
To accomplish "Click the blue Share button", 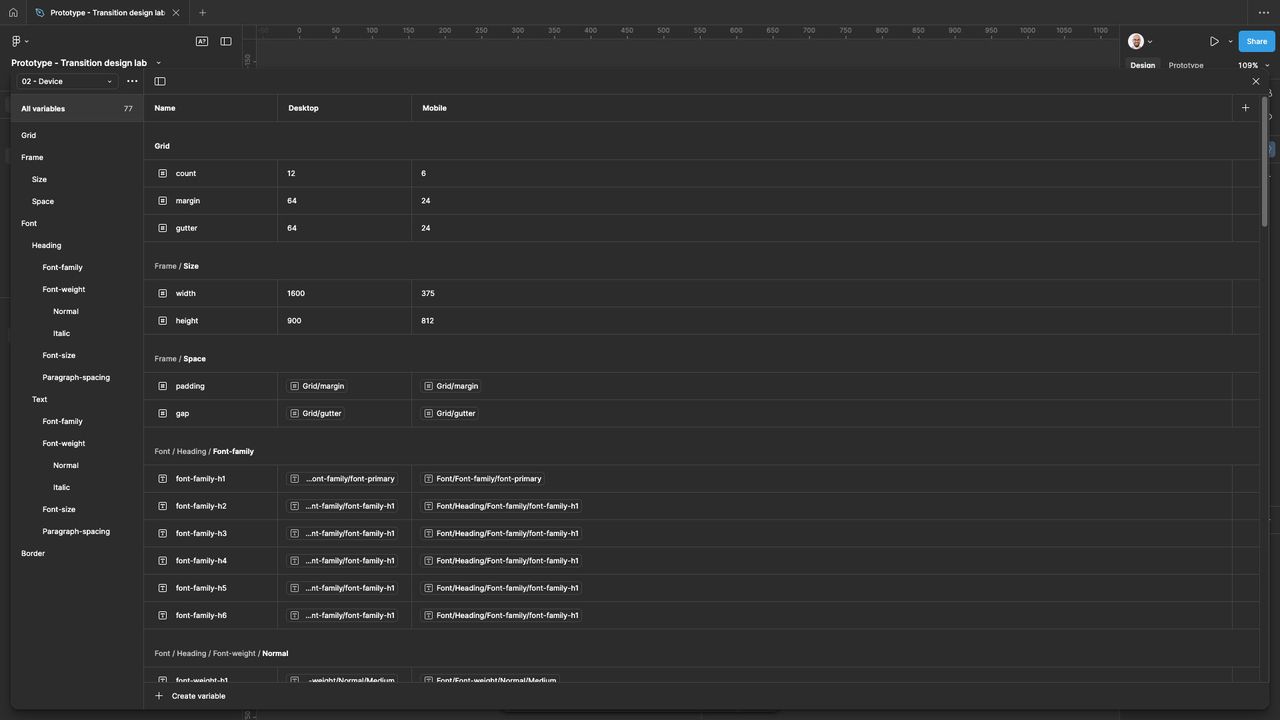I will coord(1256,41).
